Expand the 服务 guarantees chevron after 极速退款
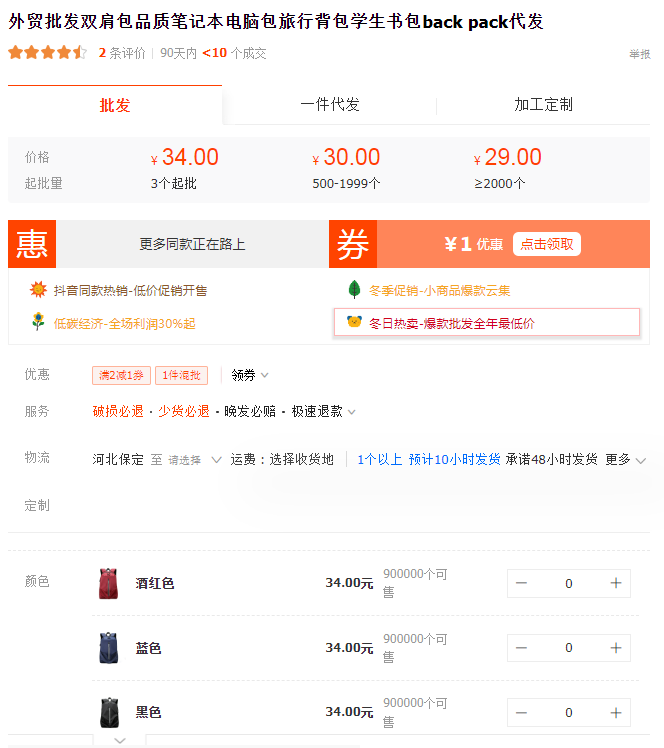Screen dimensions: 664x748 (x=352, y=412)
